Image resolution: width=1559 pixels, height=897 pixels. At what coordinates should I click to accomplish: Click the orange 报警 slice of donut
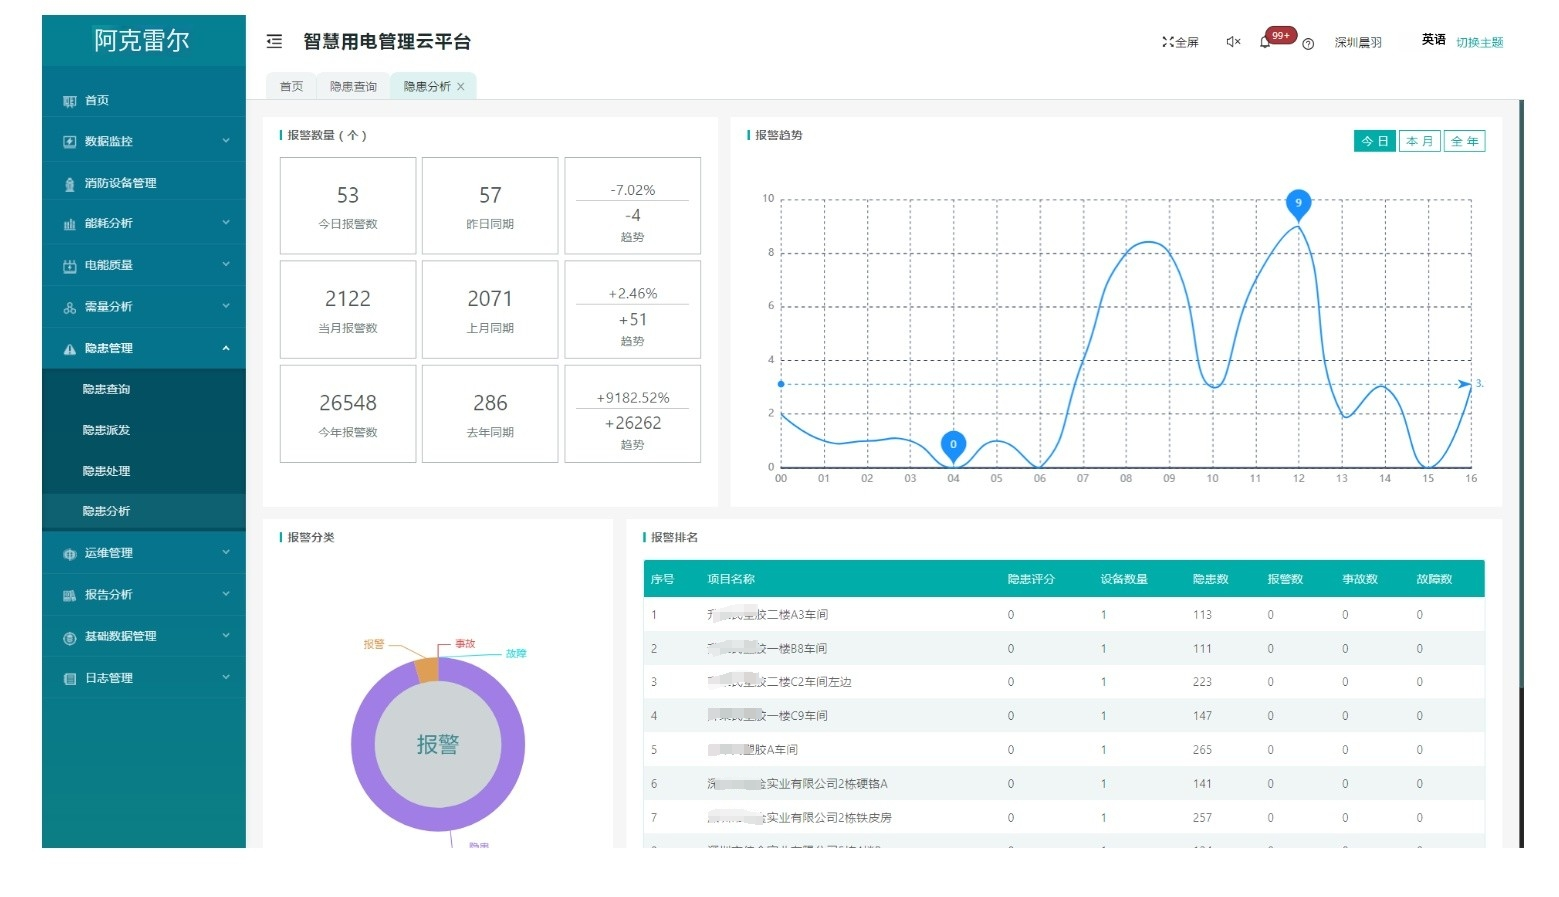pyautogui.click(x=427, y=668)
